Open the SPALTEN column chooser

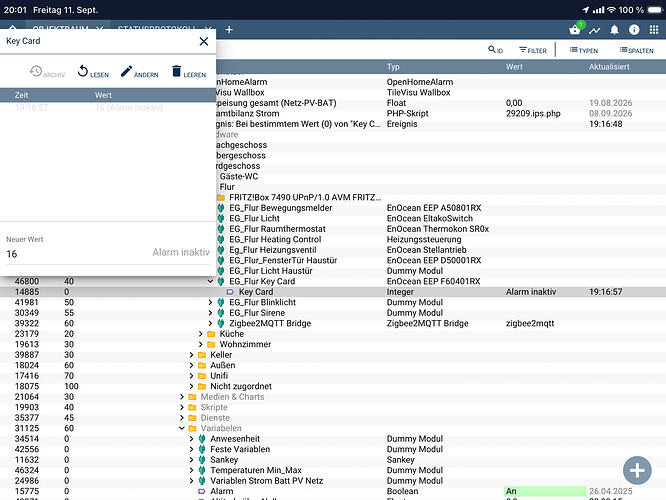tap(636, 50)
